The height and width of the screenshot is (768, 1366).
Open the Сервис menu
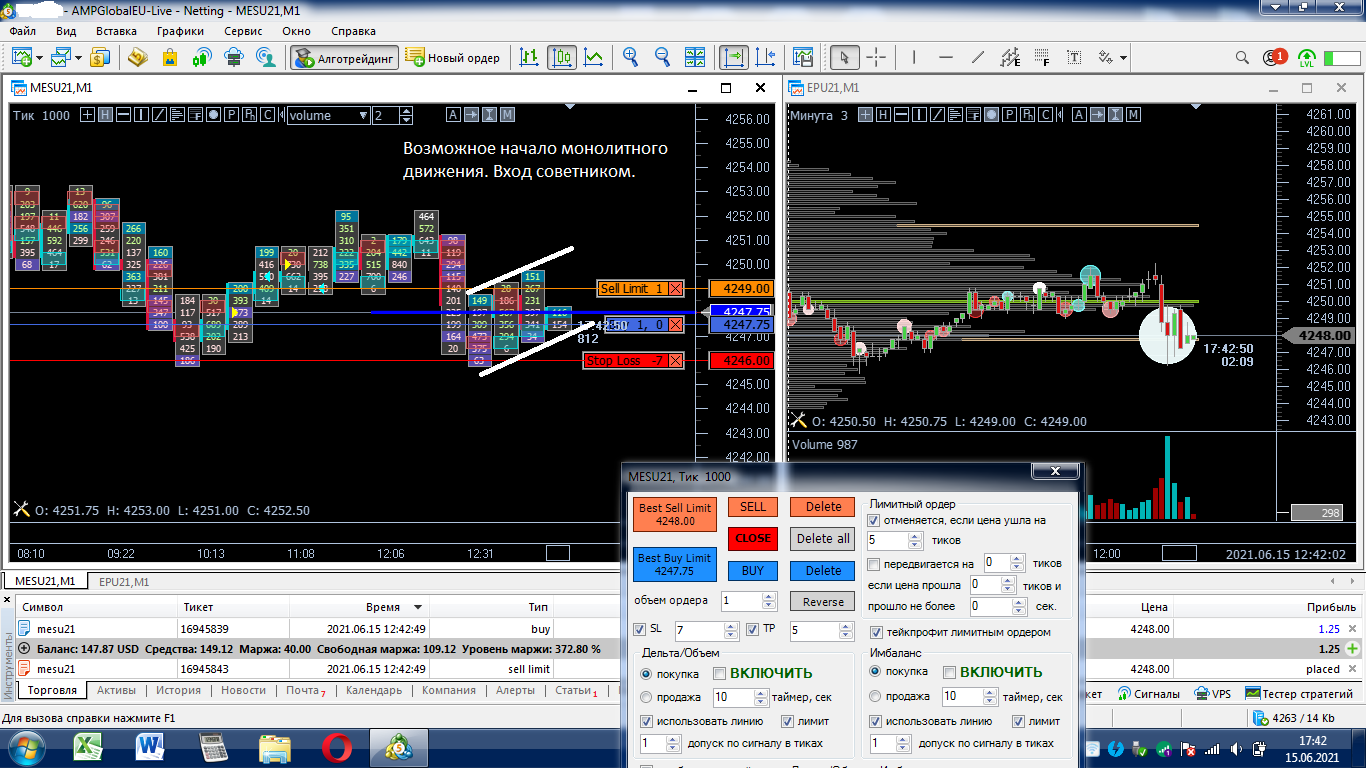tap(243, 31)
